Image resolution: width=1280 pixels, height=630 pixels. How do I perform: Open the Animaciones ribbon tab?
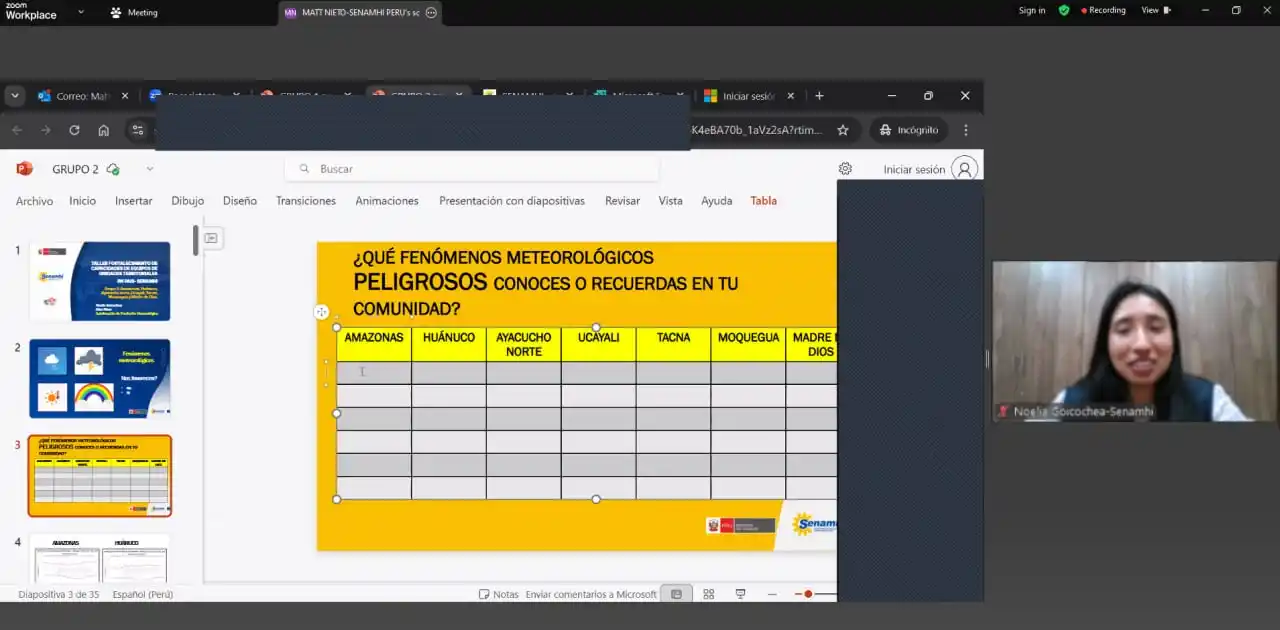click(387, 201)
